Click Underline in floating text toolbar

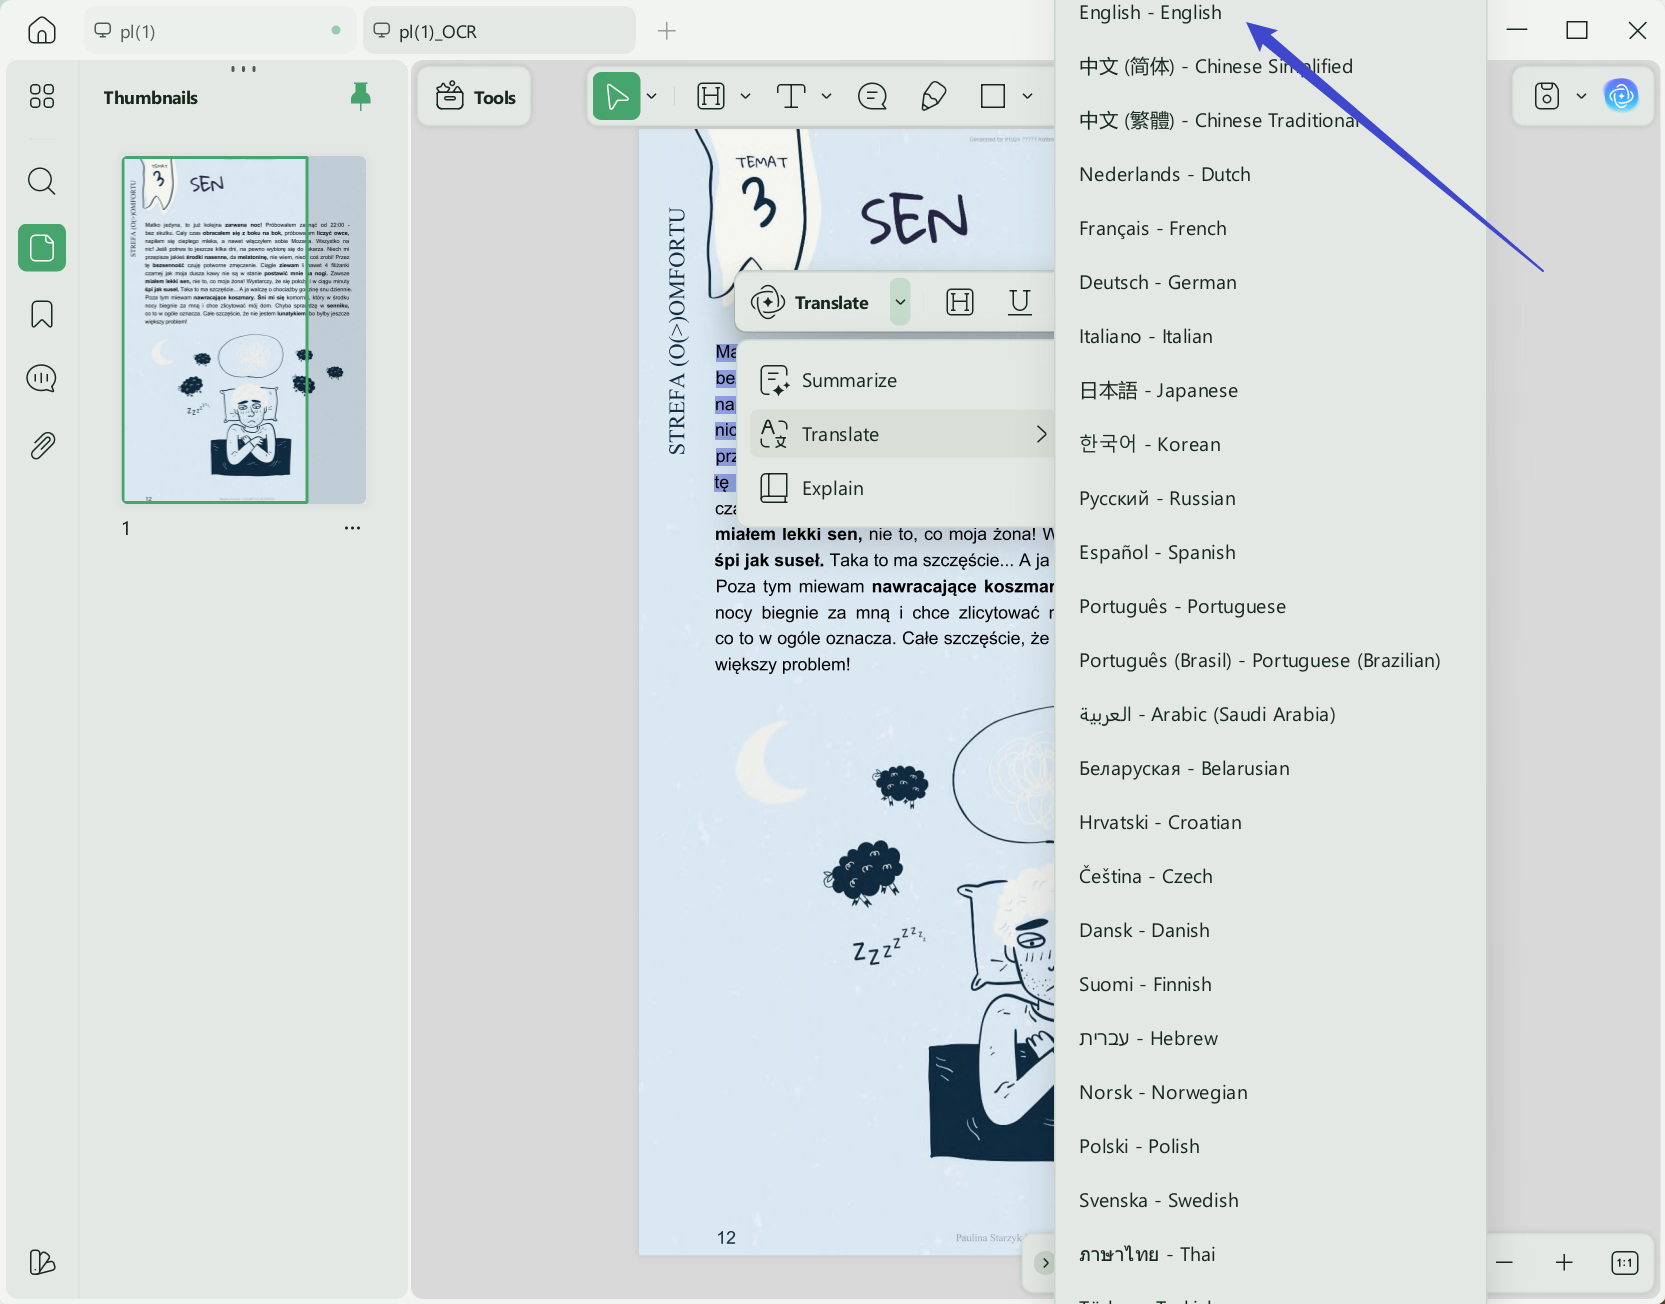pyautogui.click(x=1020, y=302)
